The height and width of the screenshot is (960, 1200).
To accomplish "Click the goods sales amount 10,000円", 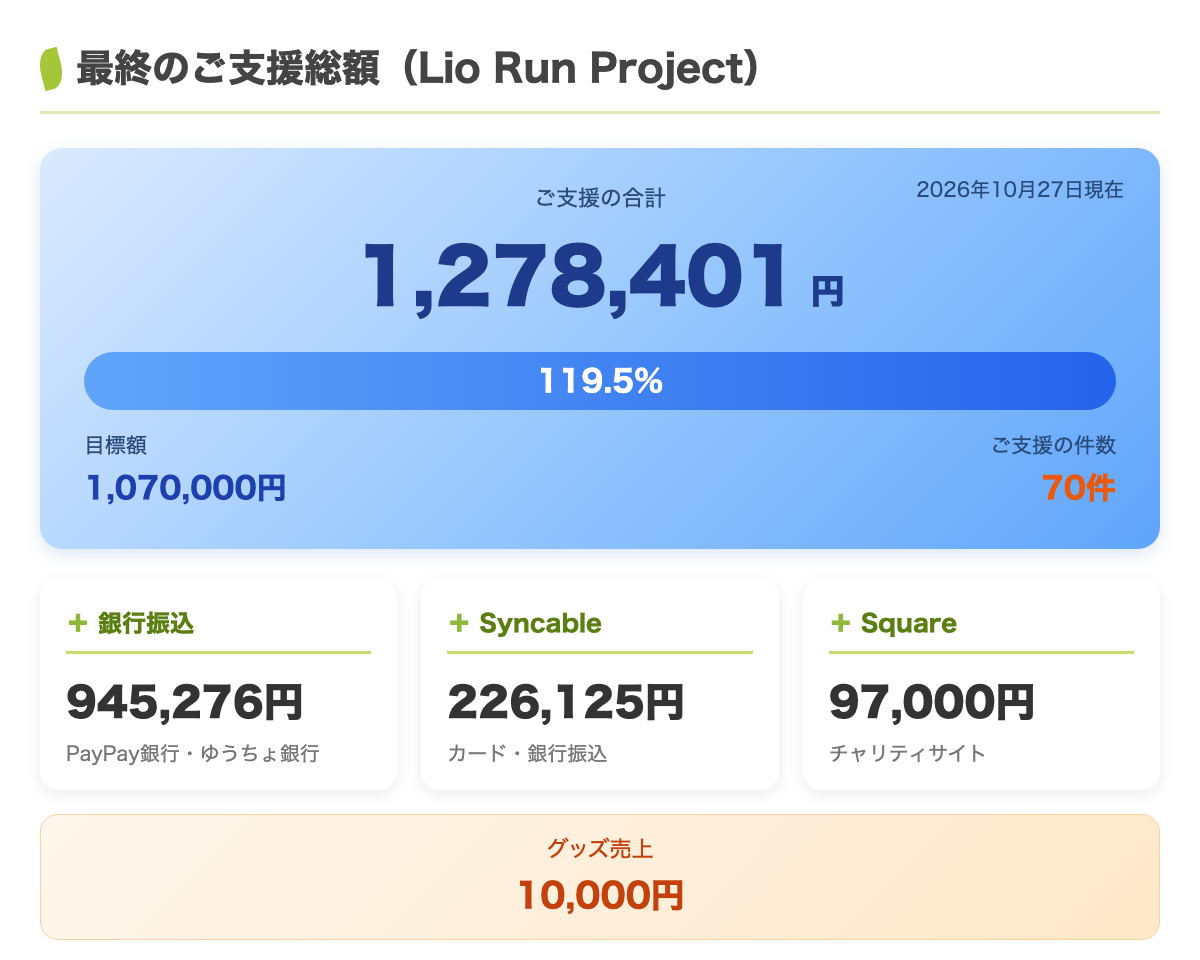I will pyautogui.click(x=600, y=895).
